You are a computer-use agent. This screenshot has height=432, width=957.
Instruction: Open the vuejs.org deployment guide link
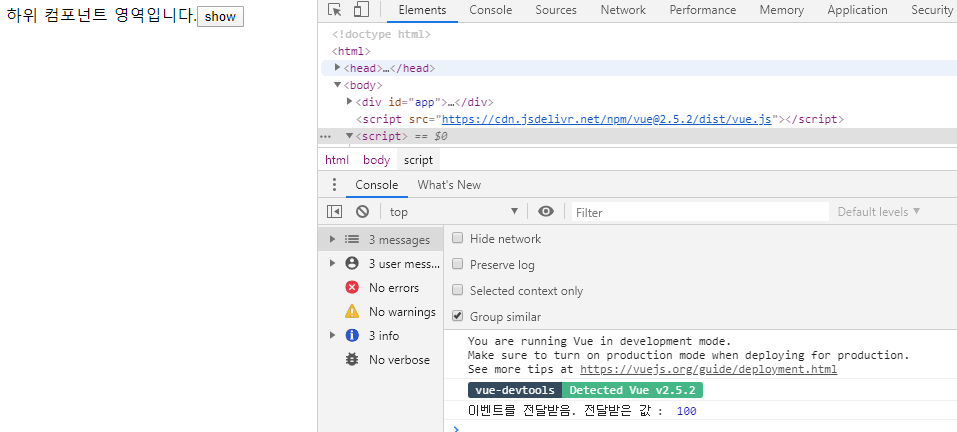709,369
